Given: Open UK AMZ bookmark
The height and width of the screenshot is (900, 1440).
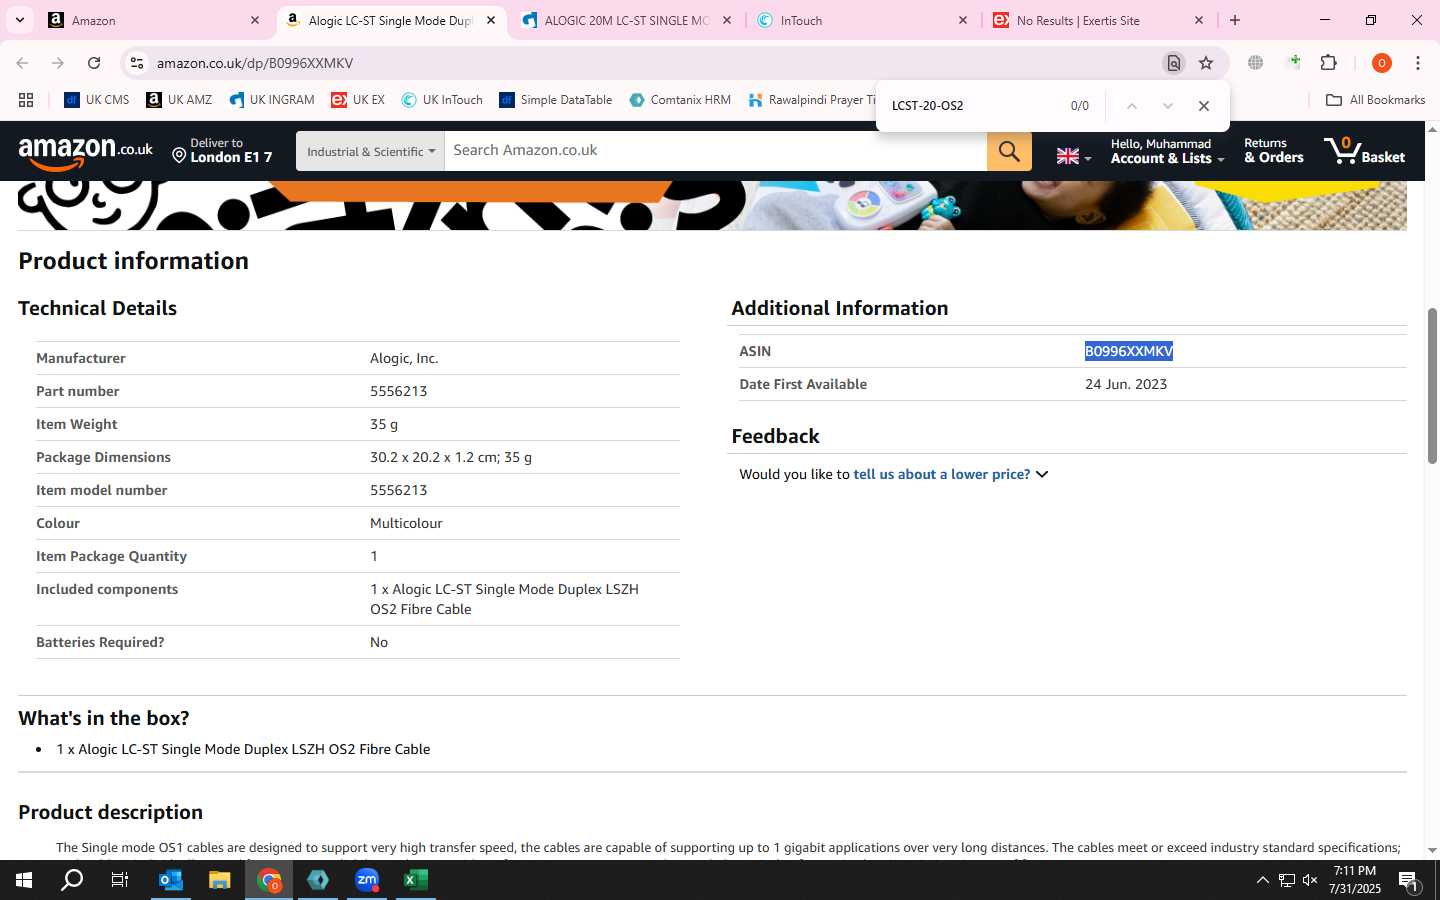Looking at the screenshot, I should point(179,100).
